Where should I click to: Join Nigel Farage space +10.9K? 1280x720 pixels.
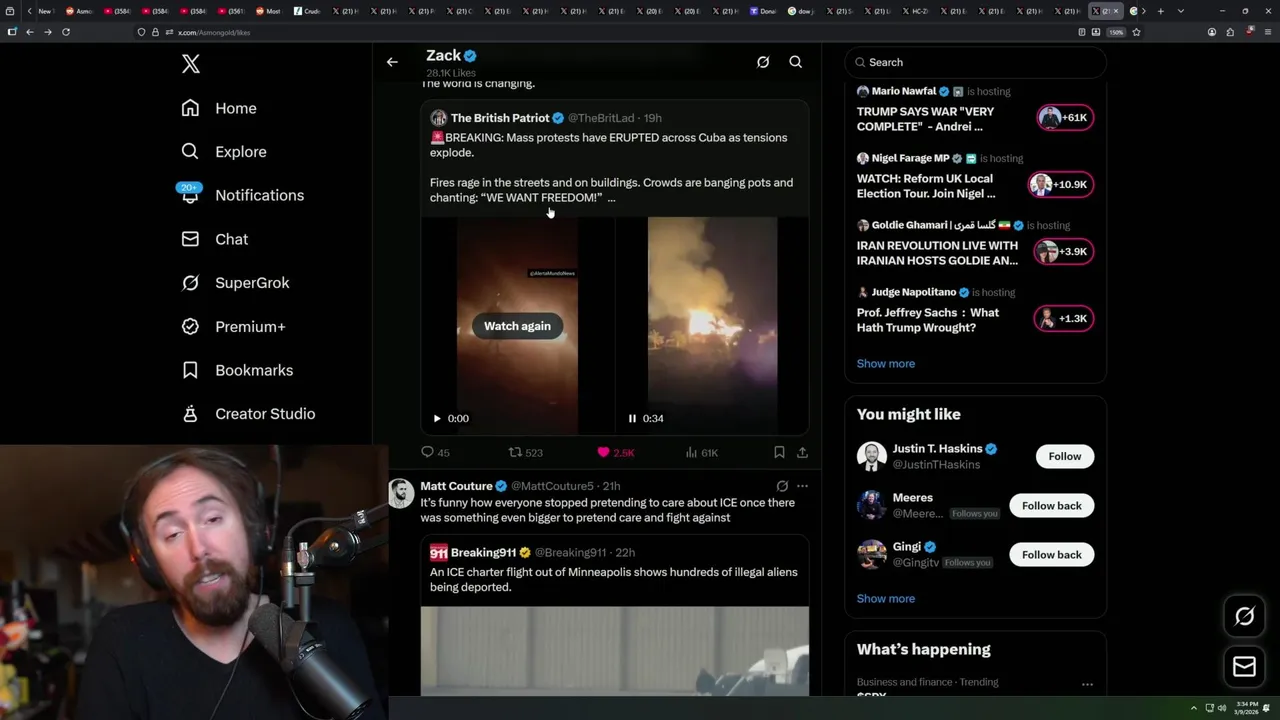pyautogui.click(x=1060, y=184)
